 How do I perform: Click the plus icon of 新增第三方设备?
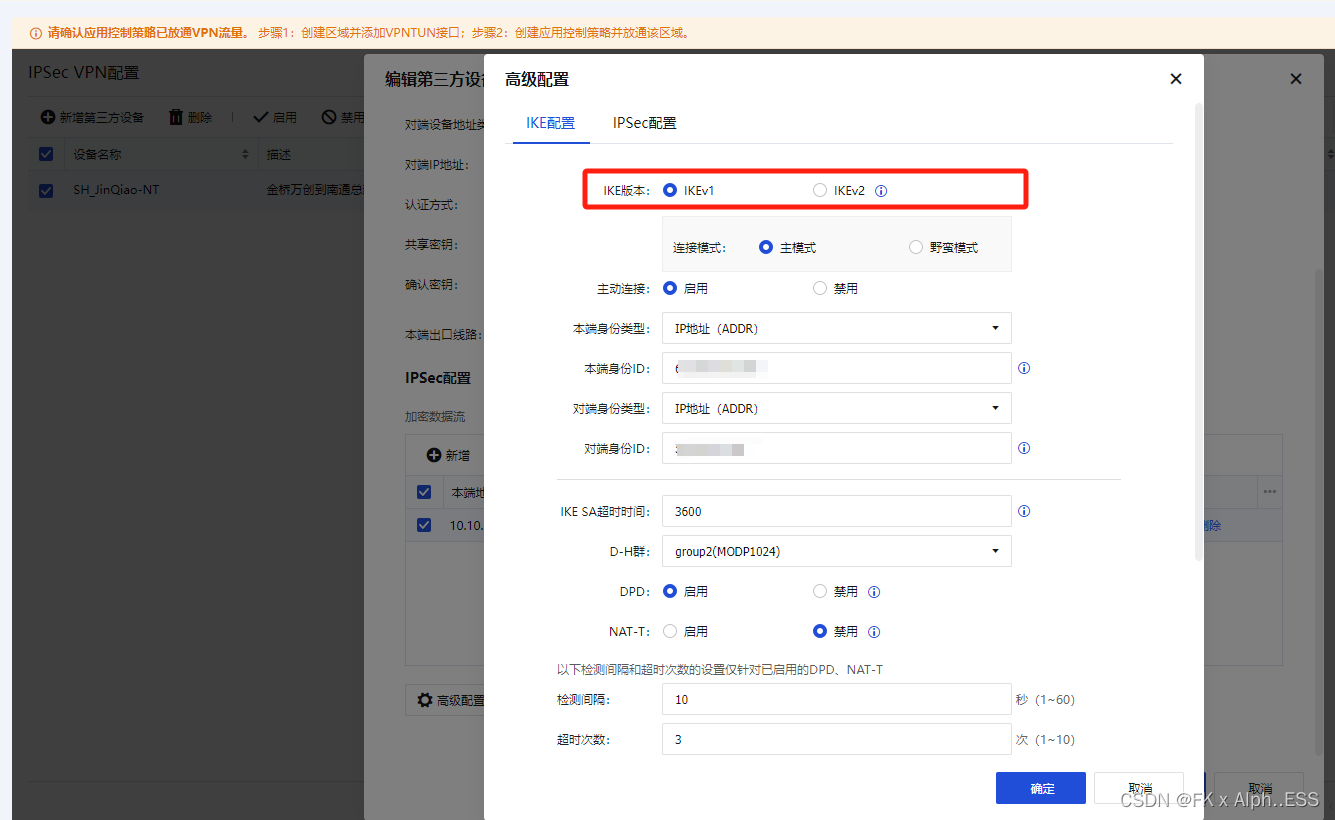coord(48,117)
